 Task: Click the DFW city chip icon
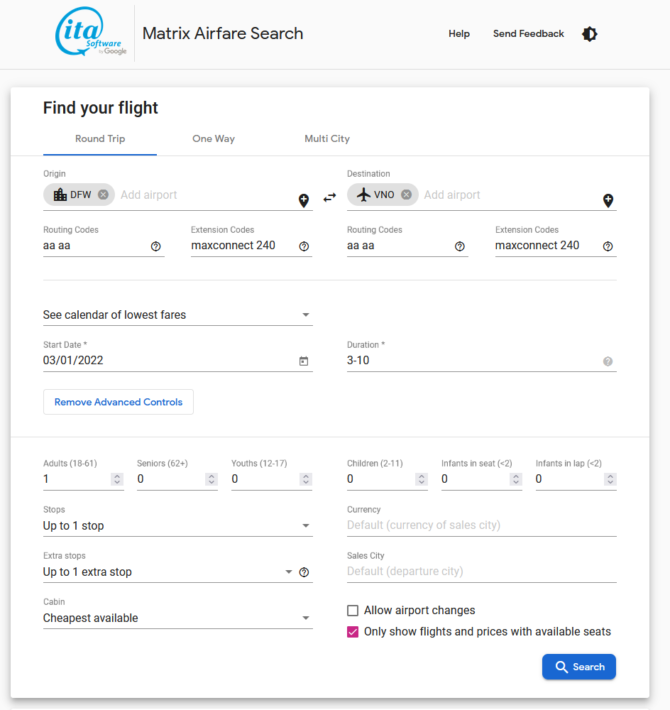click(x=60, y=195)
